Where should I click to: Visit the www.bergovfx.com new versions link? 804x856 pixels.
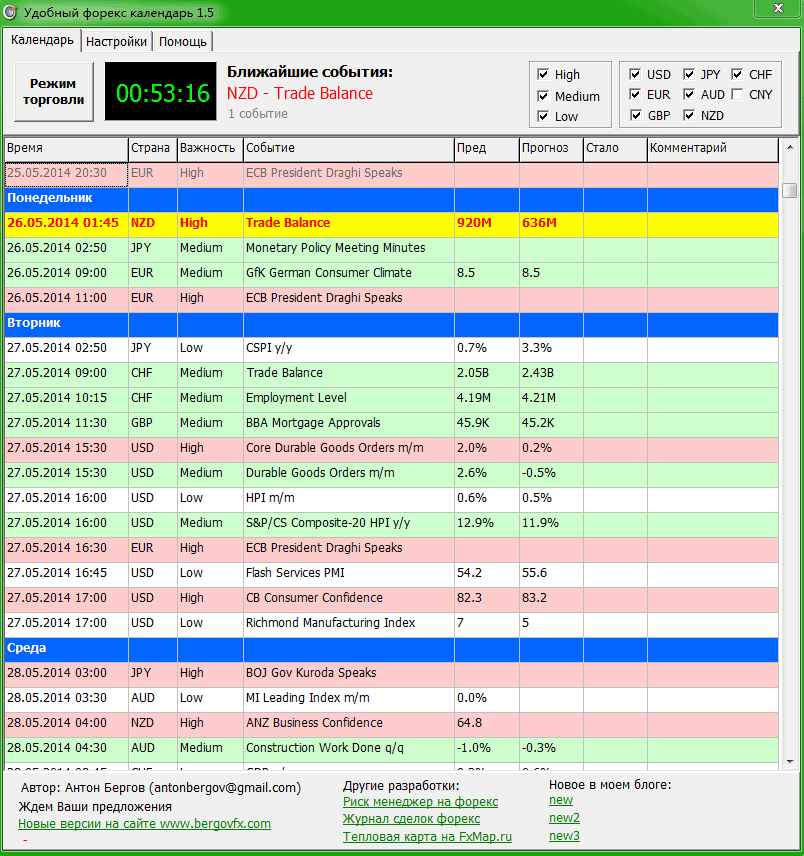click(x=144, y=824)
